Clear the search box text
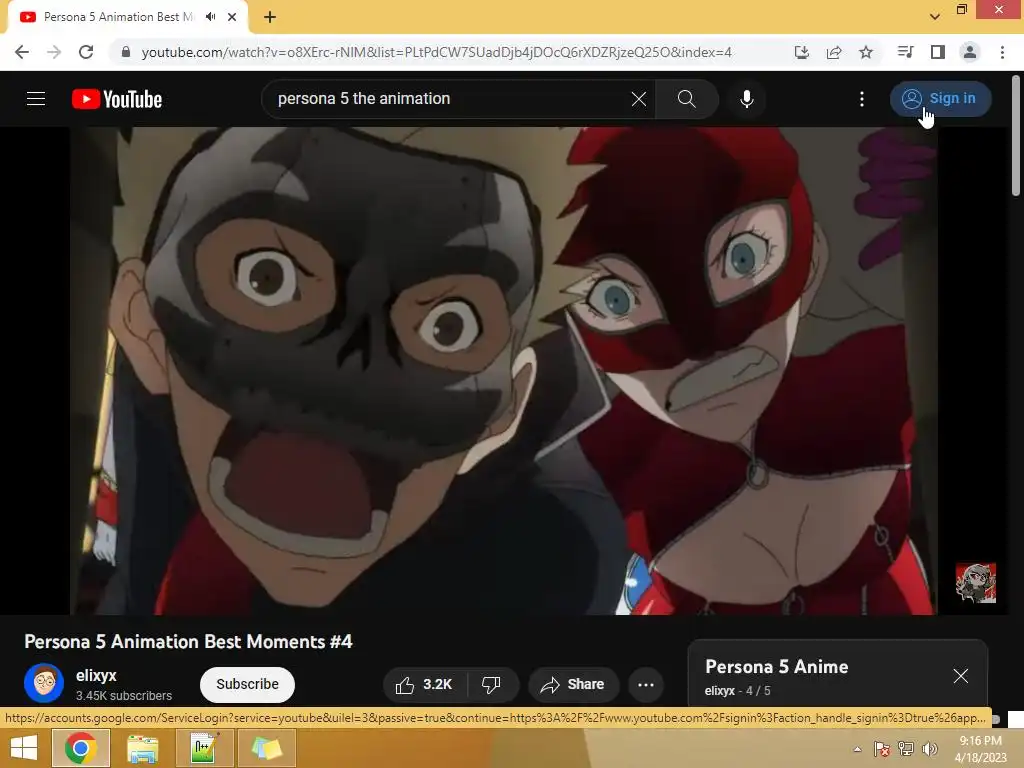This screenshot has width=1024, height=768. (639, 99)
